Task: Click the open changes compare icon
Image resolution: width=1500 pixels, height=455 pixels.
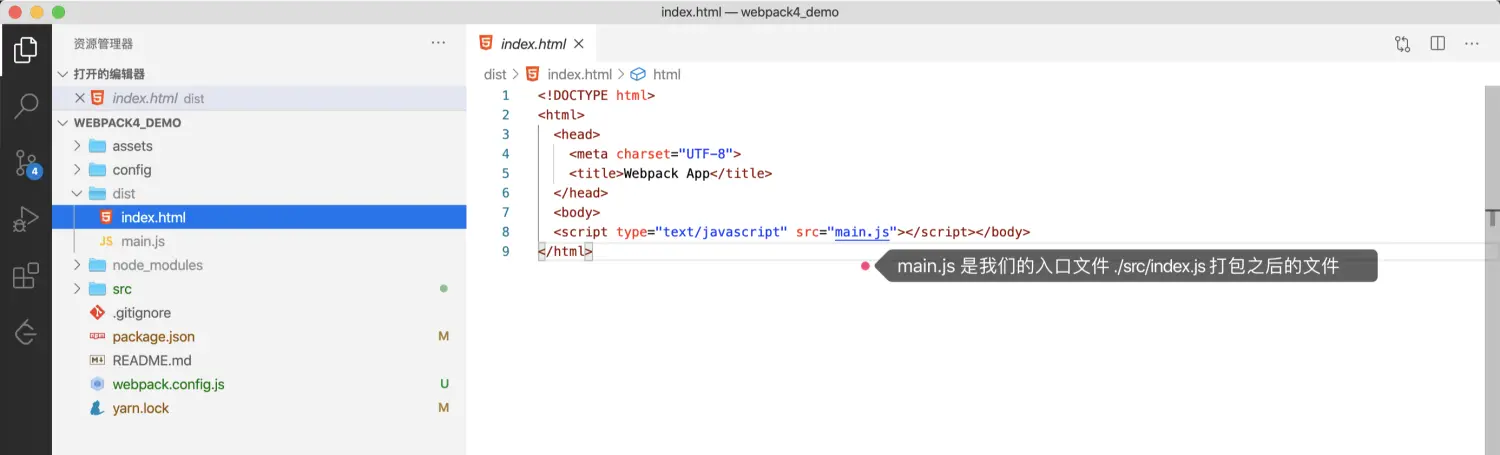Action: pos(1403,43)
